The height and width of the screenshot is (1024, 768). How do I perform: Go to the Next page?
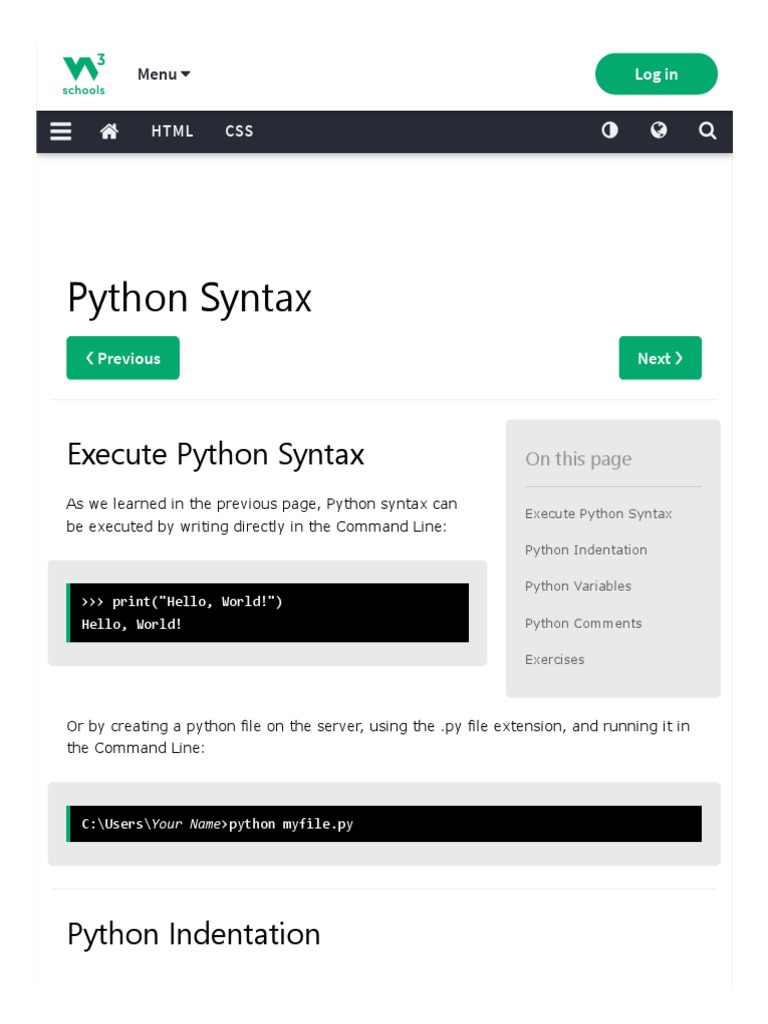tap(660, 358)
